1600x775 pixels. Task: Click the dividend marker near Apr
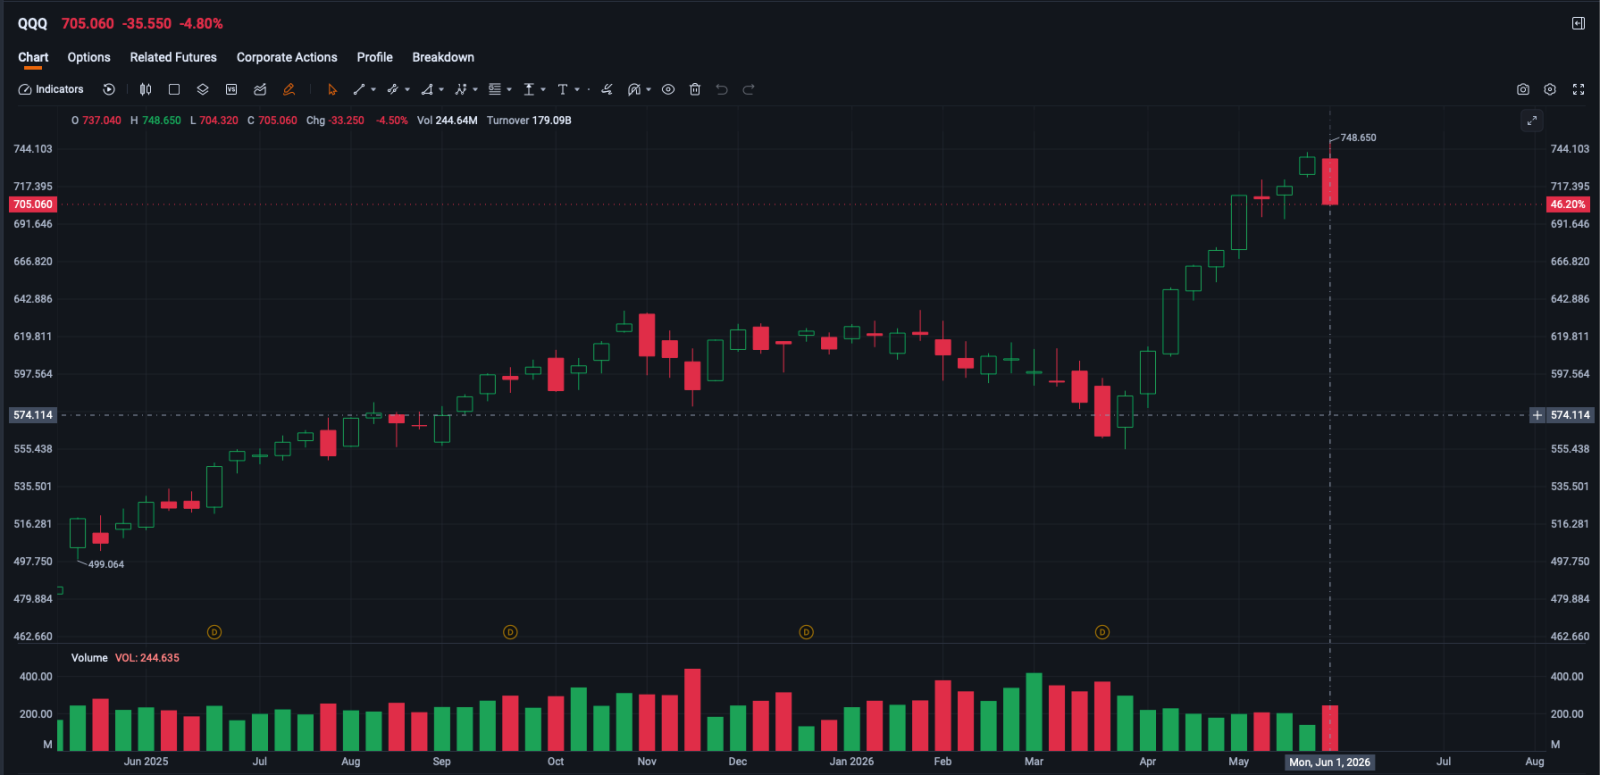point(1102,632)
